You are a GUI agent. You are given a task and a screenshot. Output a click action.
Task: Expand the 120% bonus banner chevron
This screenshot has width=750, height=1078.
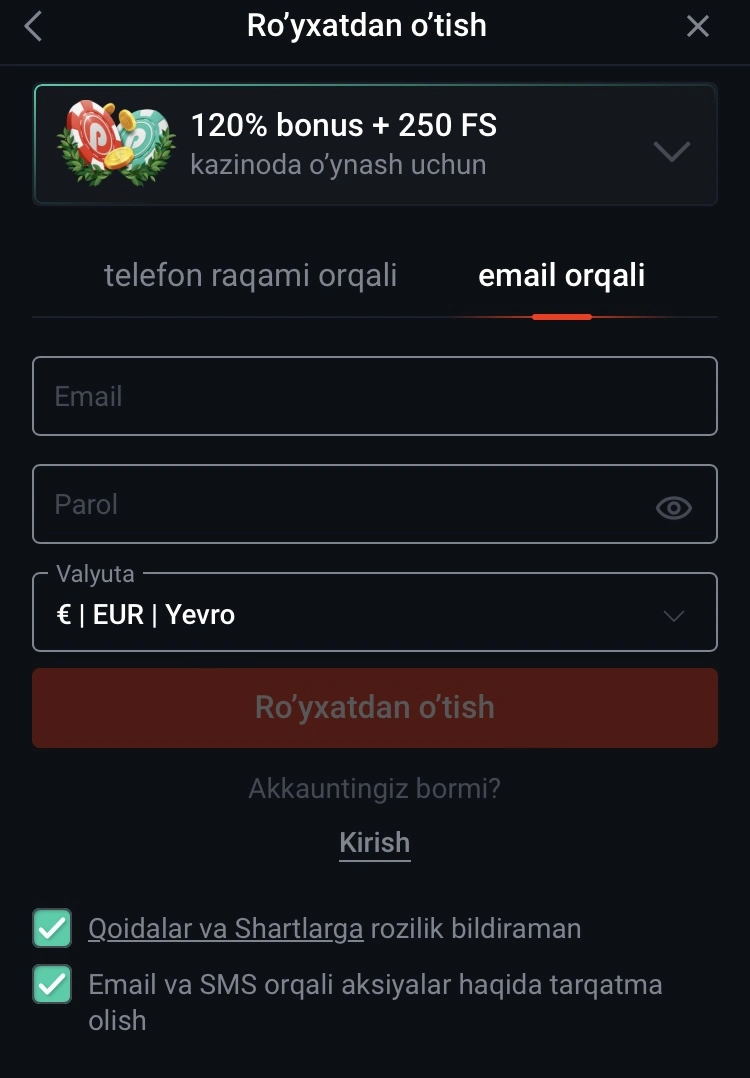click(672, 150)
